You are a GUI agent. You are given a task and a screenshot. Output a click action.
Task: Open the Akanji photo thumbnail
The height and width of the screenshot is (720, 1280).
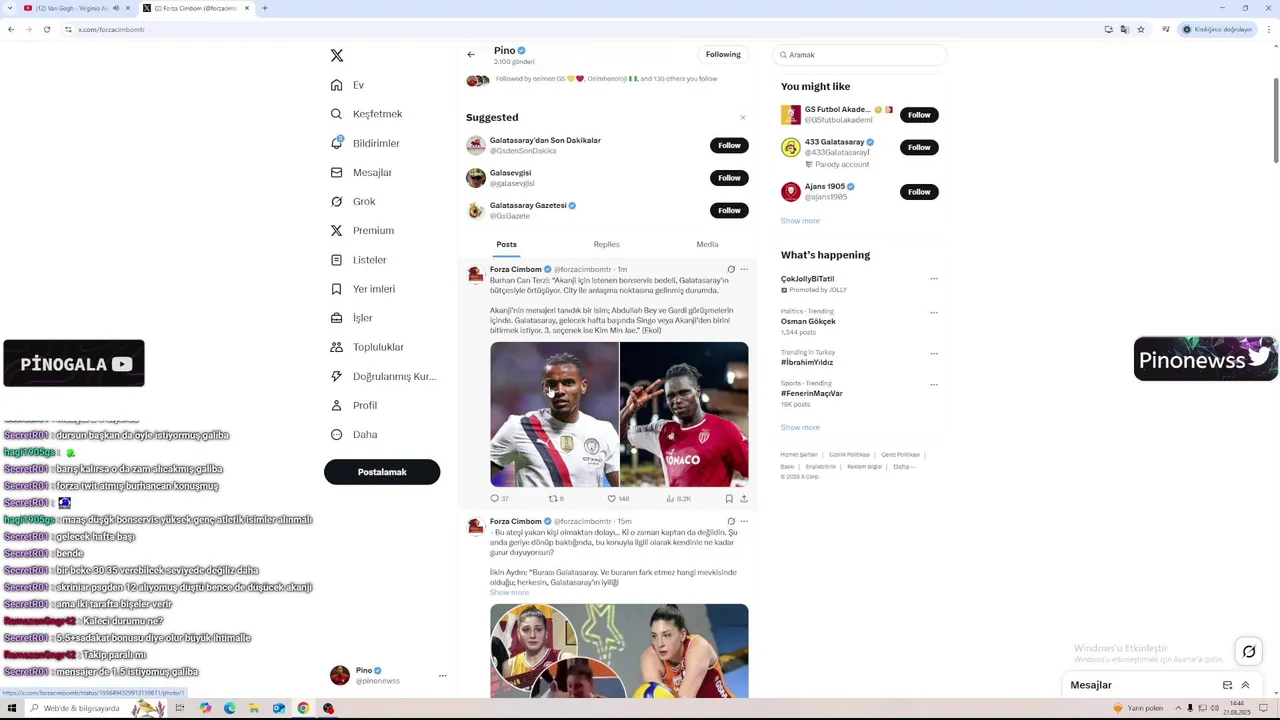point(554,414)
